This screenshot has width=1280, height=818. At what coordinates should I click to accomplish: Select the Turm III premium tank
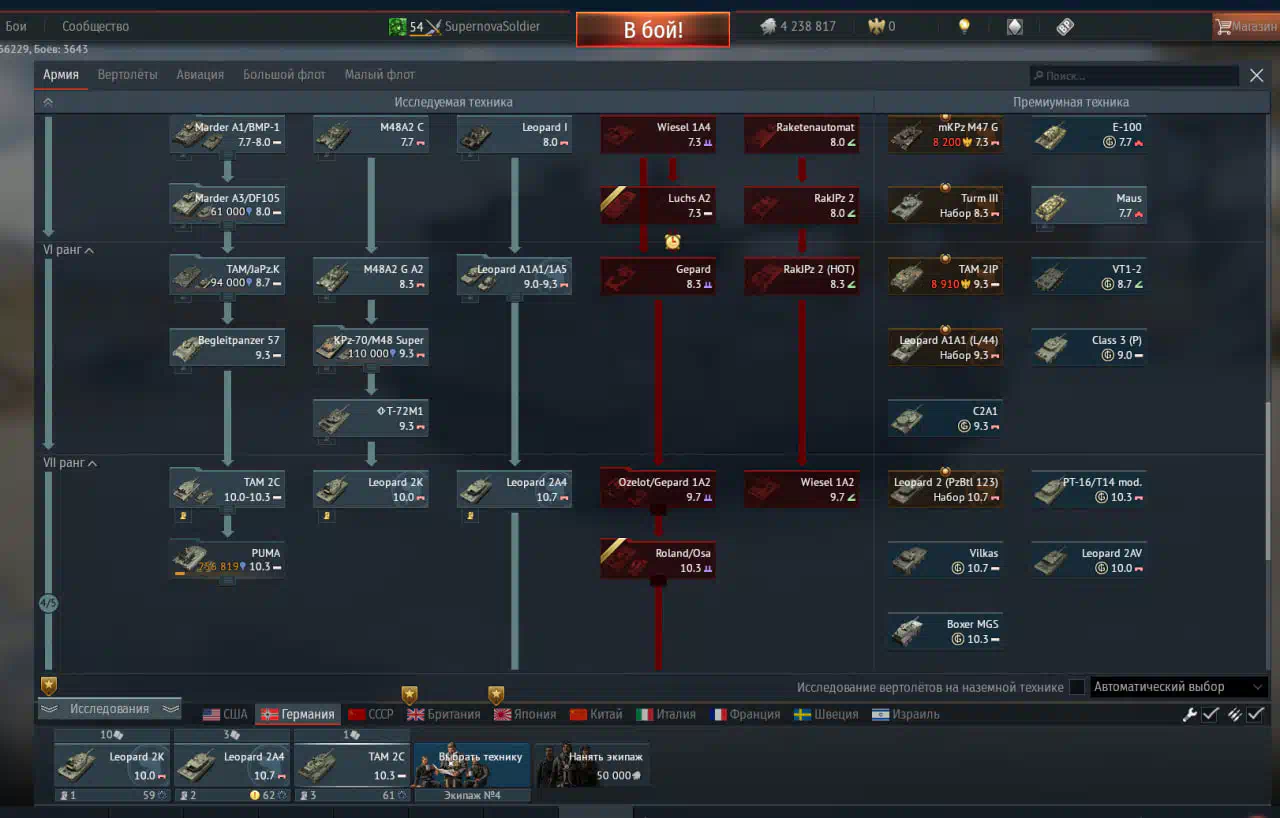(x=946, y=205)
